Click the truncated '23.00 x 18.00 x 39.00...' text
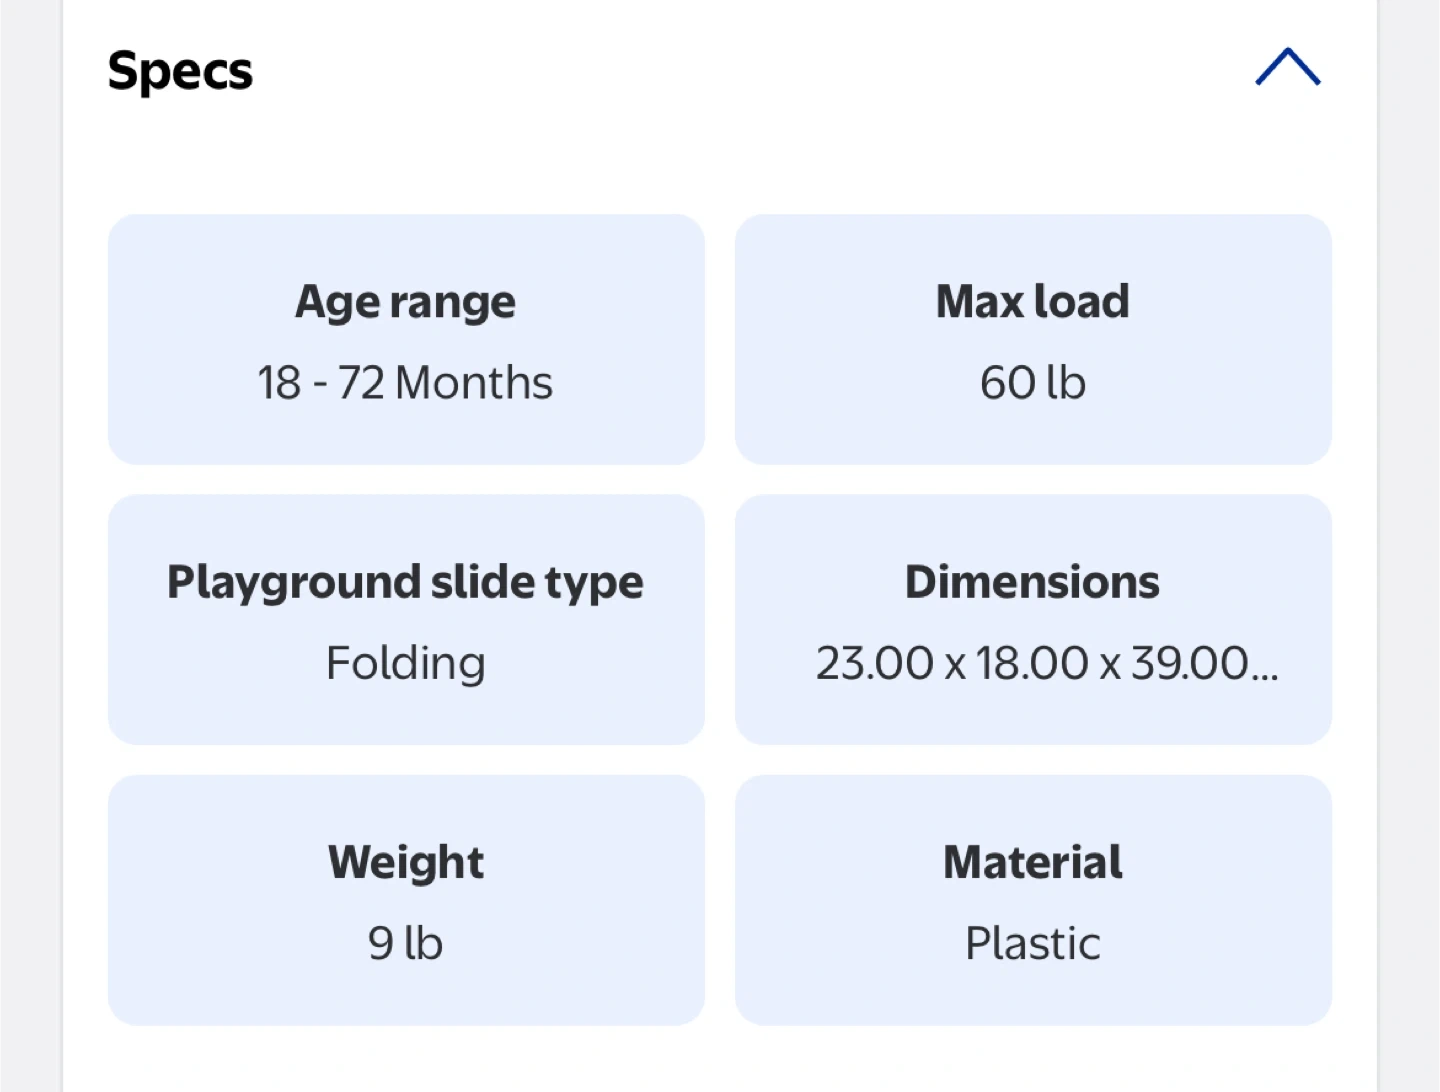Viewport: 1440px width, 1092px height. coord(1046,663)
